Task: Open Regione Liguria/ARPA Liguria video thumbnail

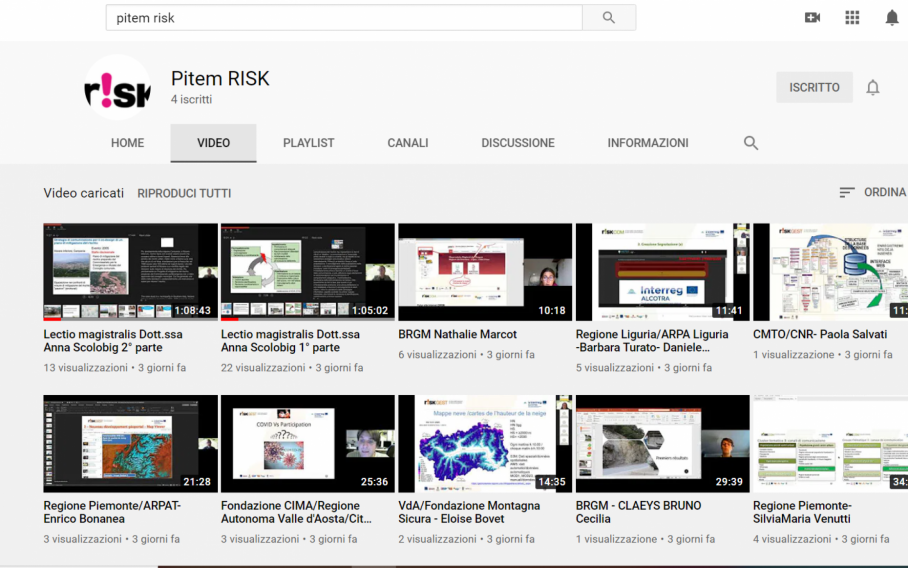Action: pyautogui.click(x=662, y=272)
